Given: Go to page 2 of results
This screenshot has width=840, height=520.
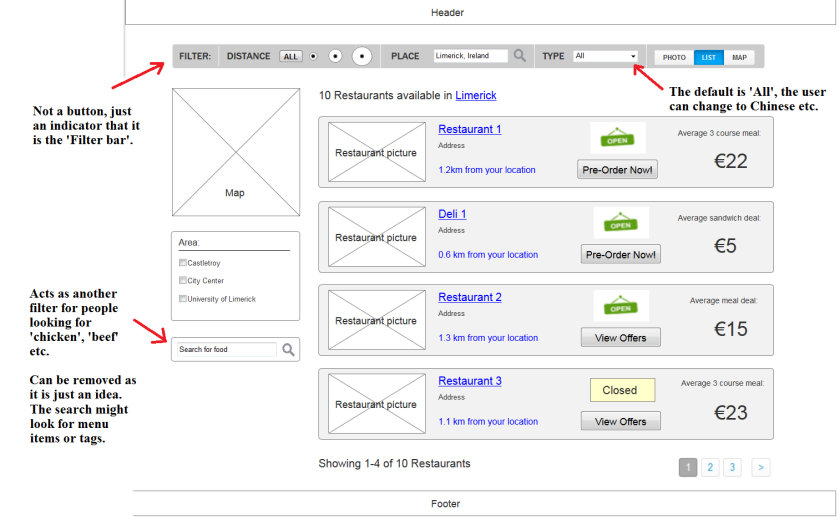Looking at the screenshot, I should 709,467.
